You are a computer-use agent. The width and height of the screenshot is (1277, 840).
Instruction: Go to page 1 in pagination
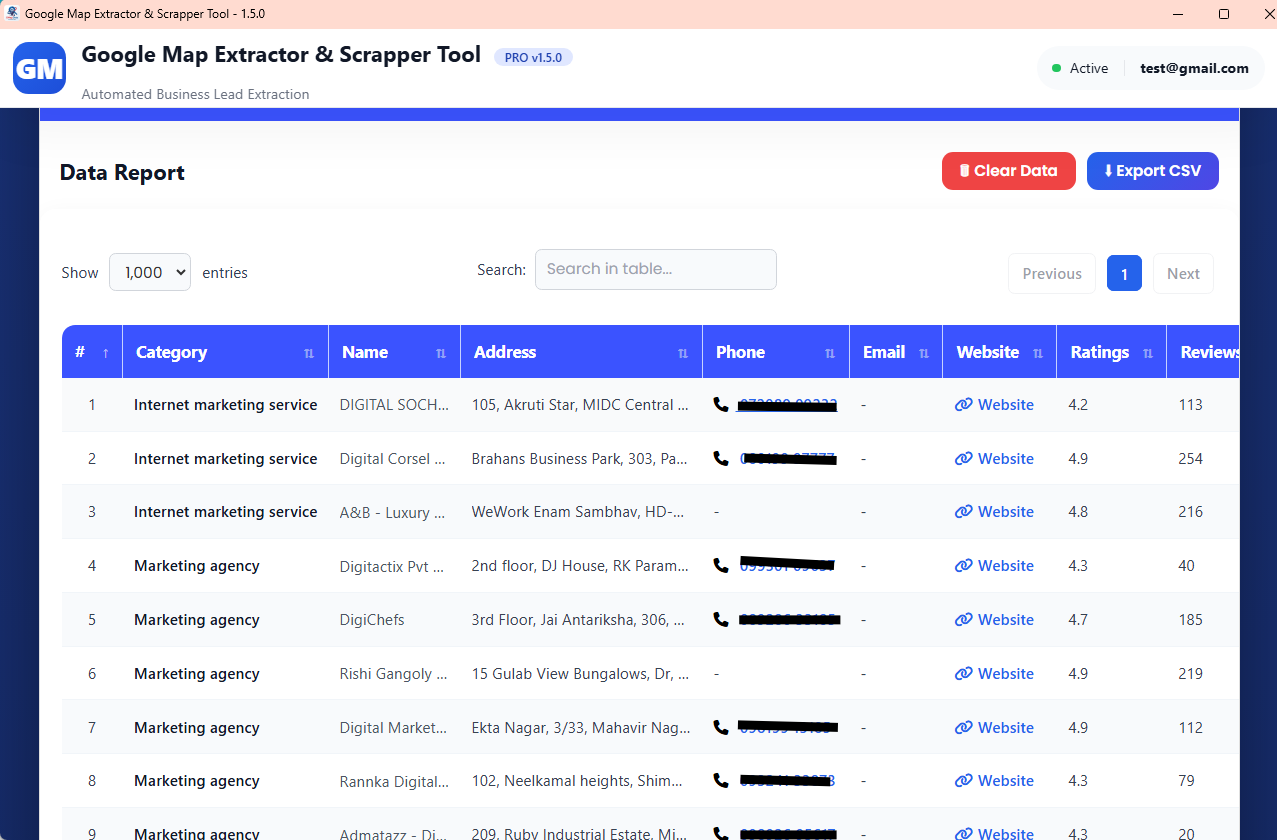[1124, 273]
